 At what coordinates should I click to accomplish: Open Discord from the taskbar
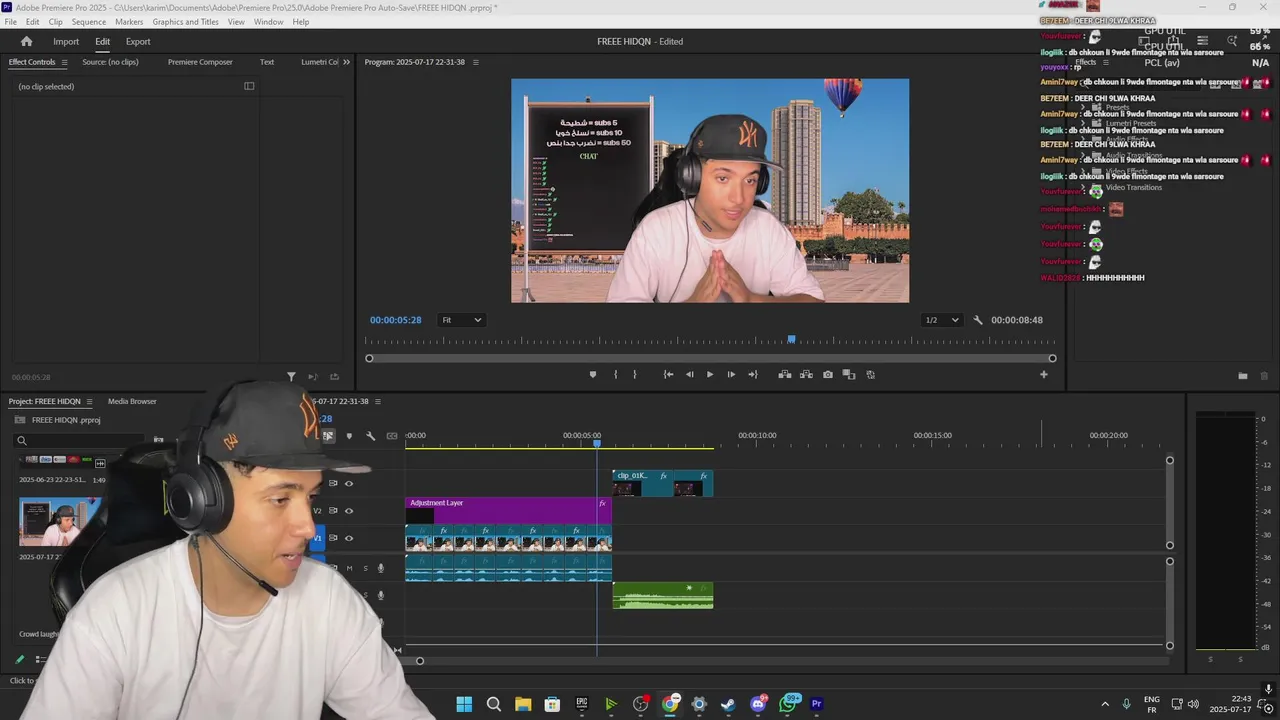click(758, 704)
